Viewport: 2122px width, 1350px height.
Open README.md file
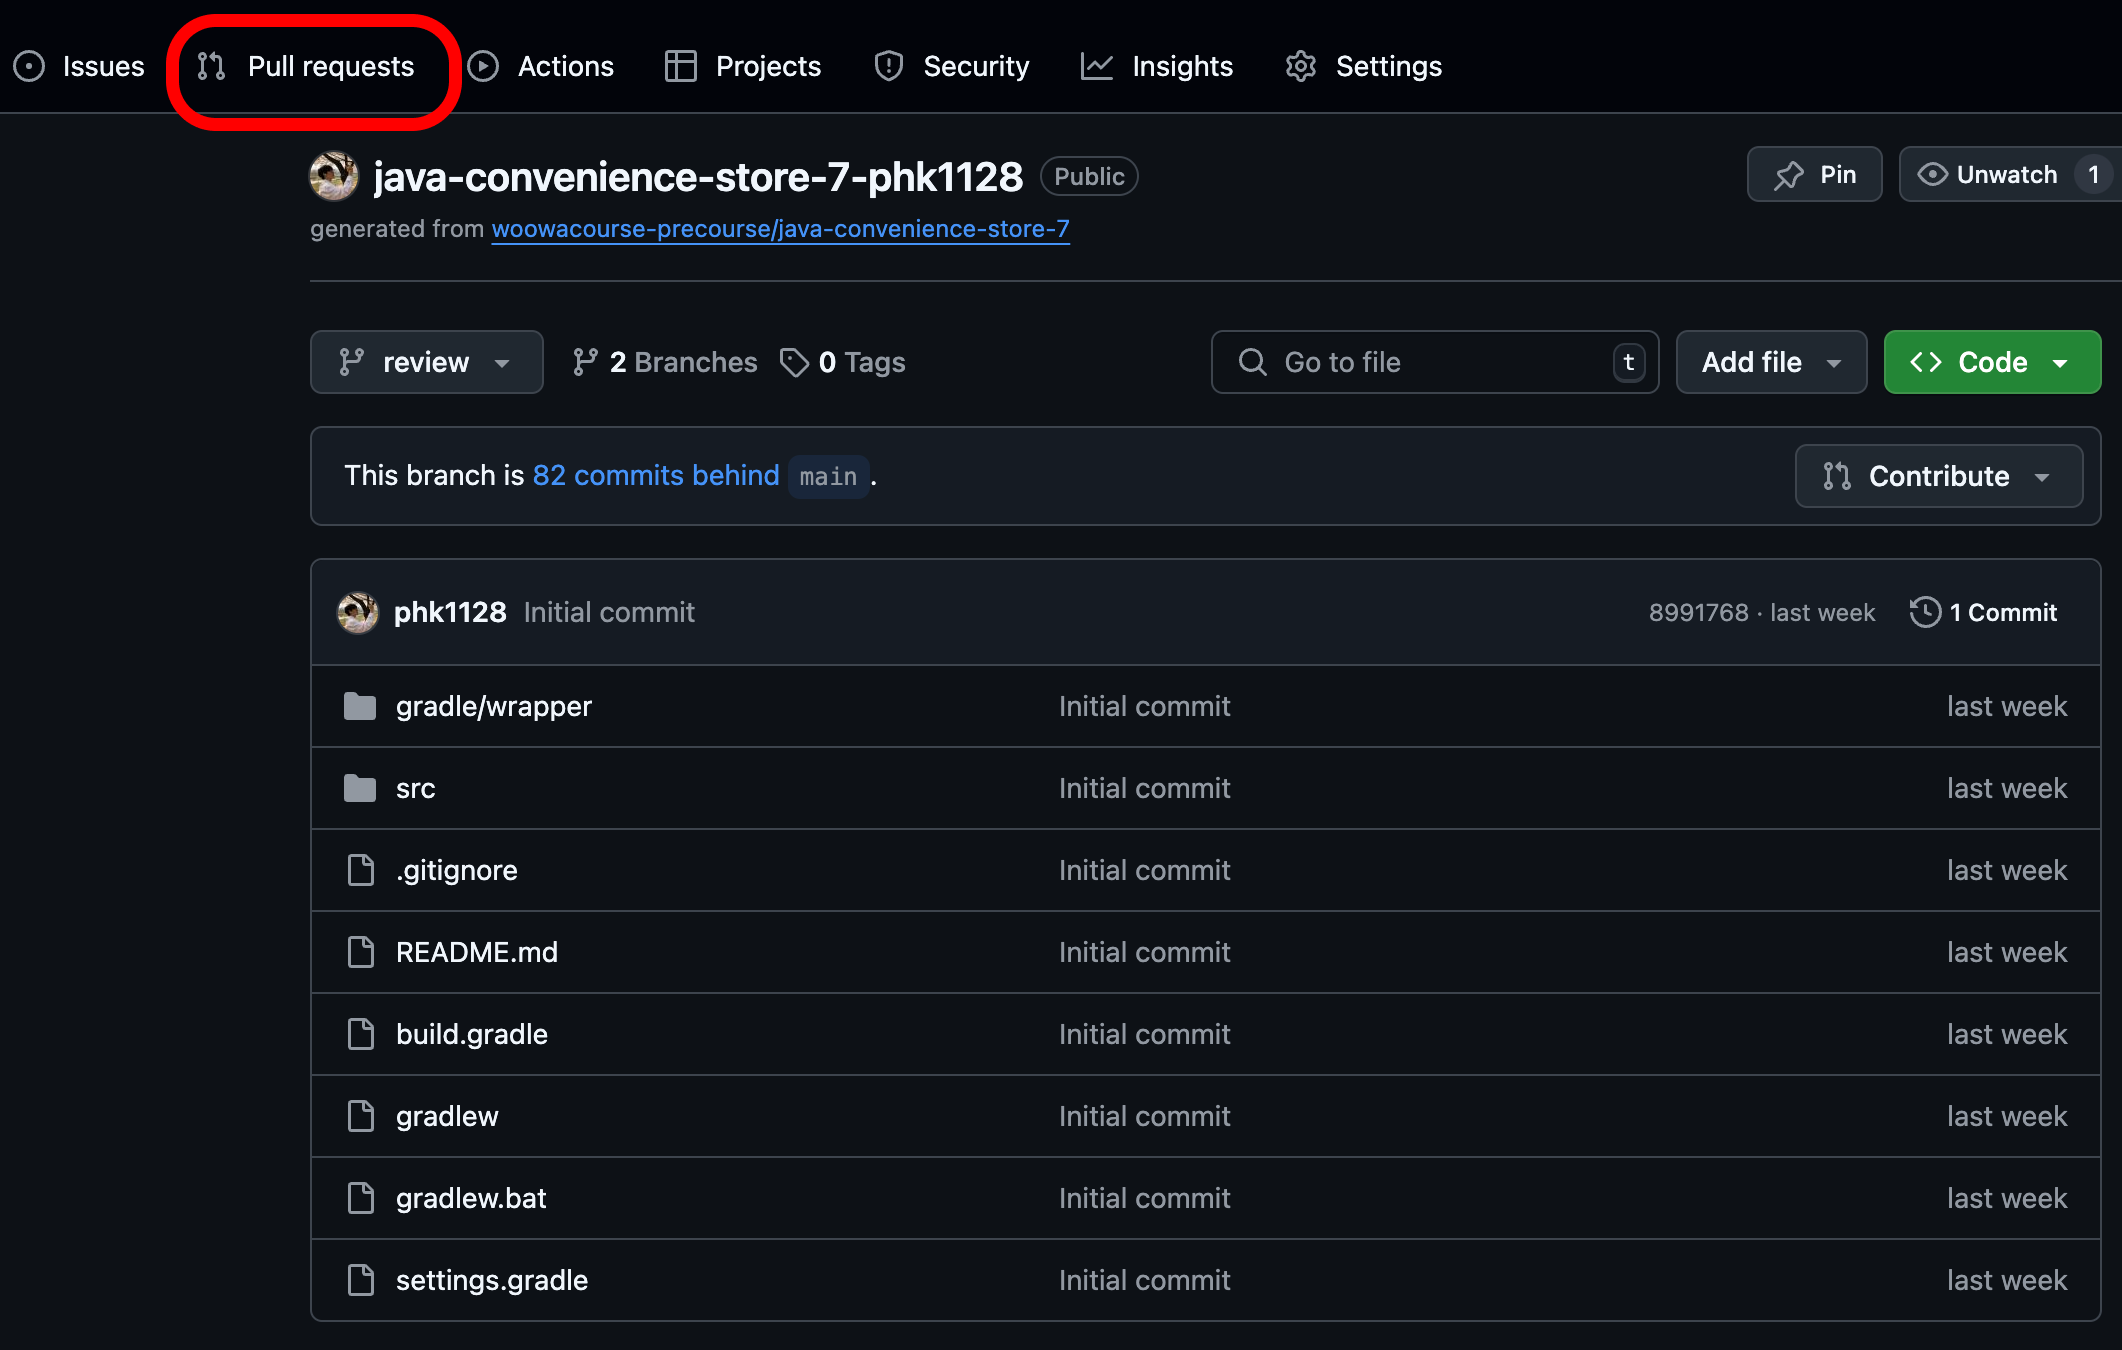tap(477, 952)
